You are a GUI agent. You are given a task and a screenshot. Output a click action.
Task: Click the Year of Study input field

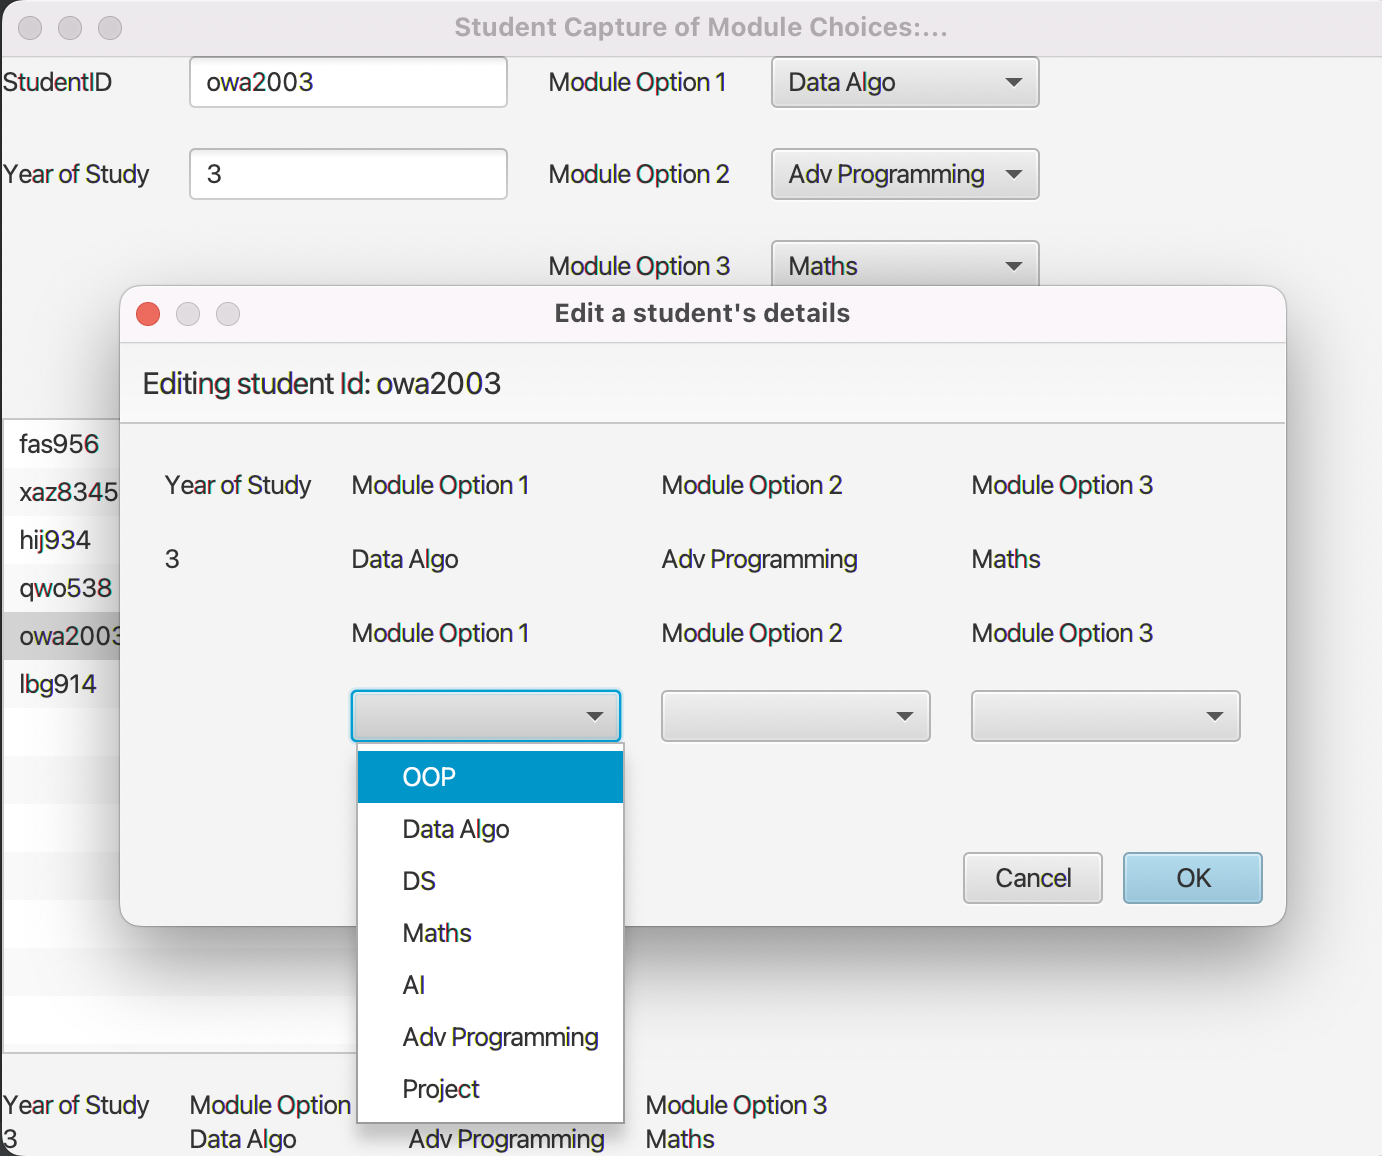tap(347, 174)
